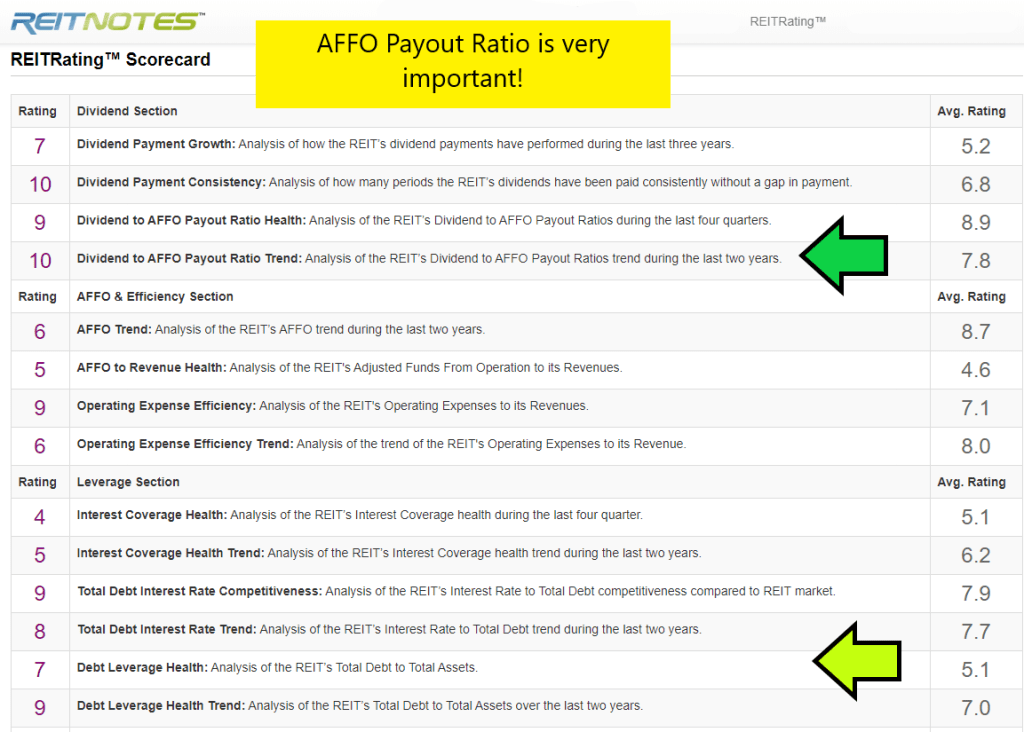Click the lime green arrow beside Debt Leverage Health
The image size is (1024, 732).
click(x=856, y=661)
